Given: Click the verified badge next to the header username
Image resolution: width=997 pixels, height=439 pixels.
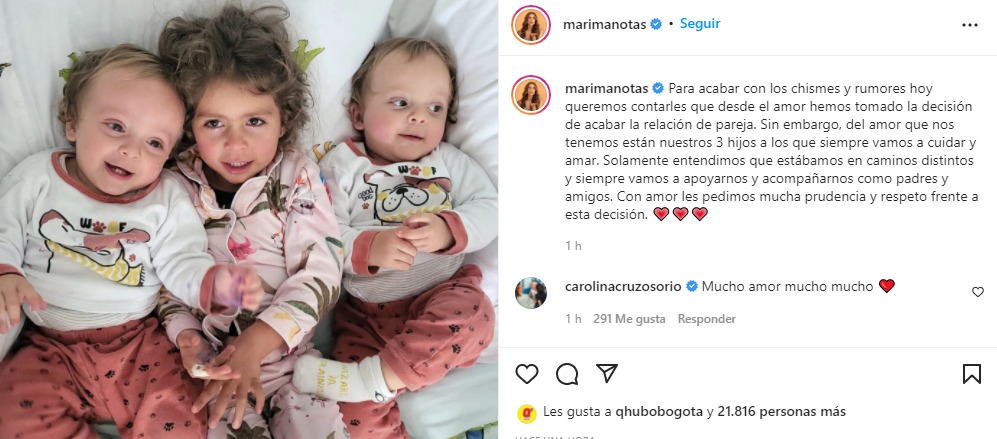Looking at the screenshot, I should click(656, 25).
